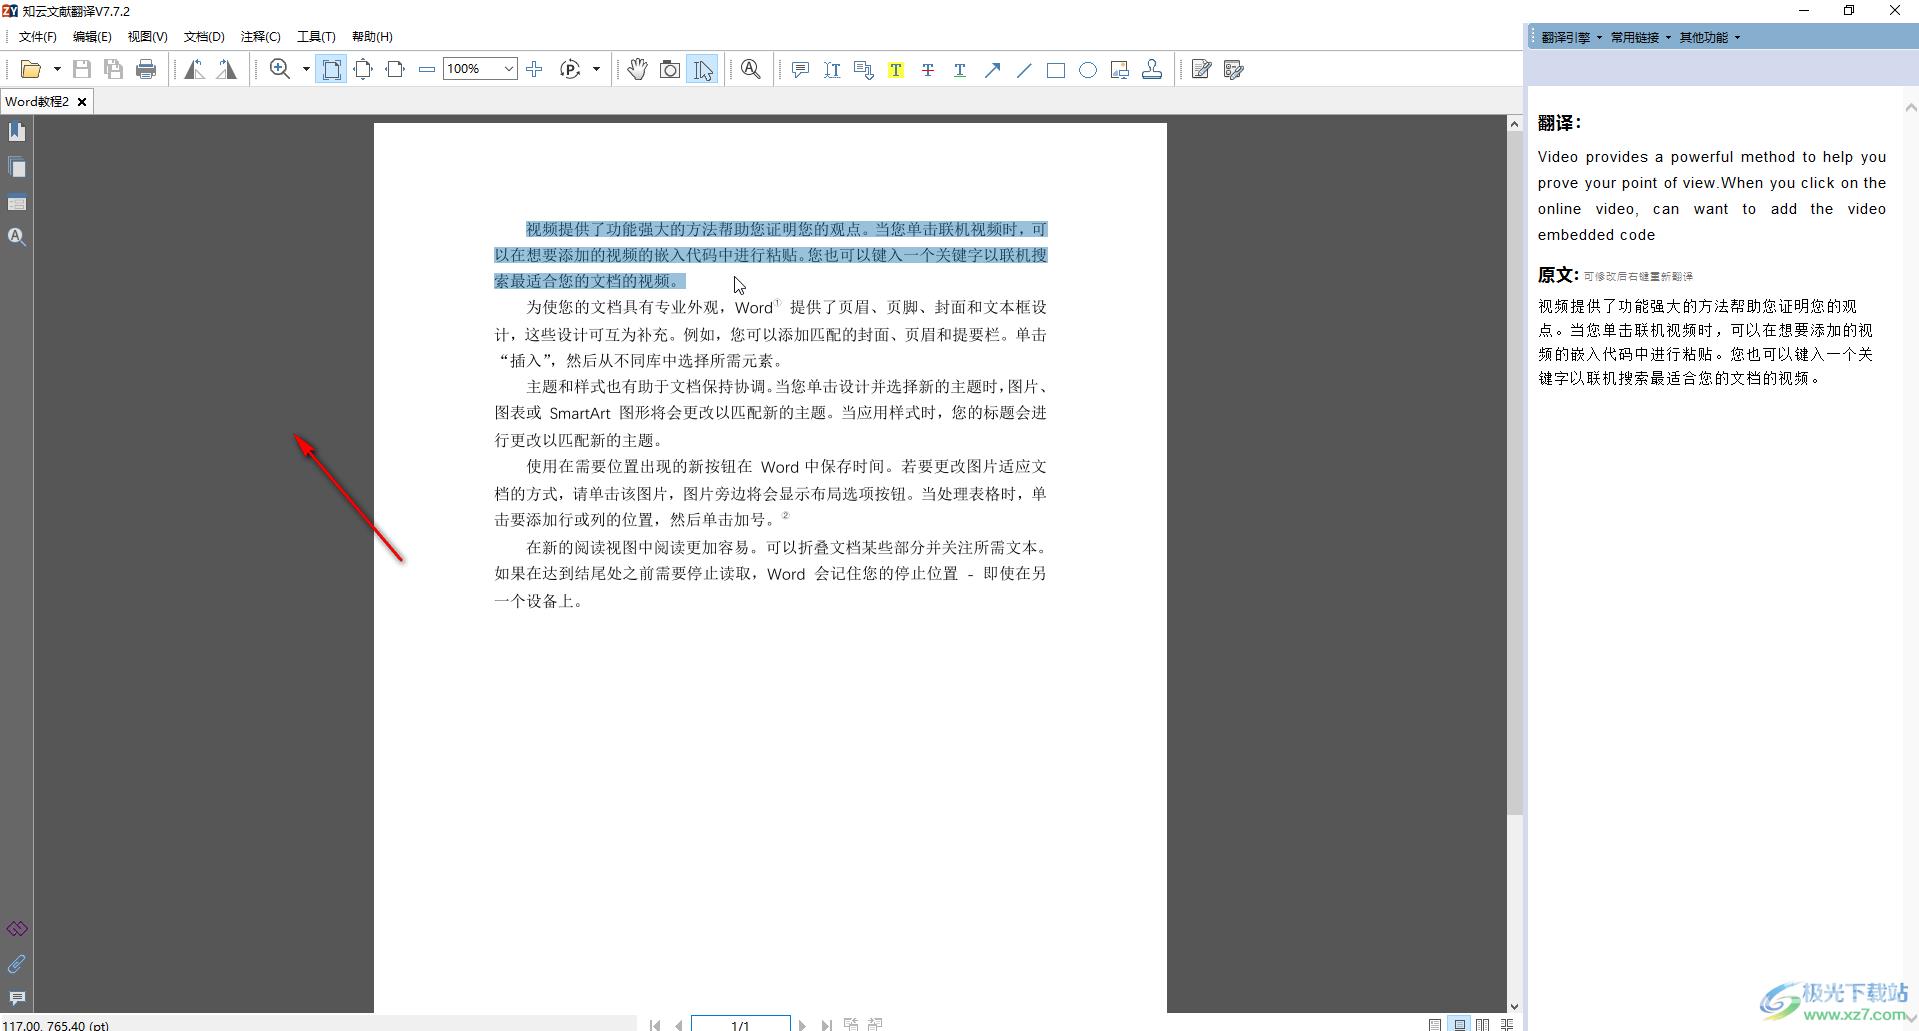The width and height of the screenshot is (1919, 1031).
Task: Open the 视图(V) menu
Action: click(147, 36)
